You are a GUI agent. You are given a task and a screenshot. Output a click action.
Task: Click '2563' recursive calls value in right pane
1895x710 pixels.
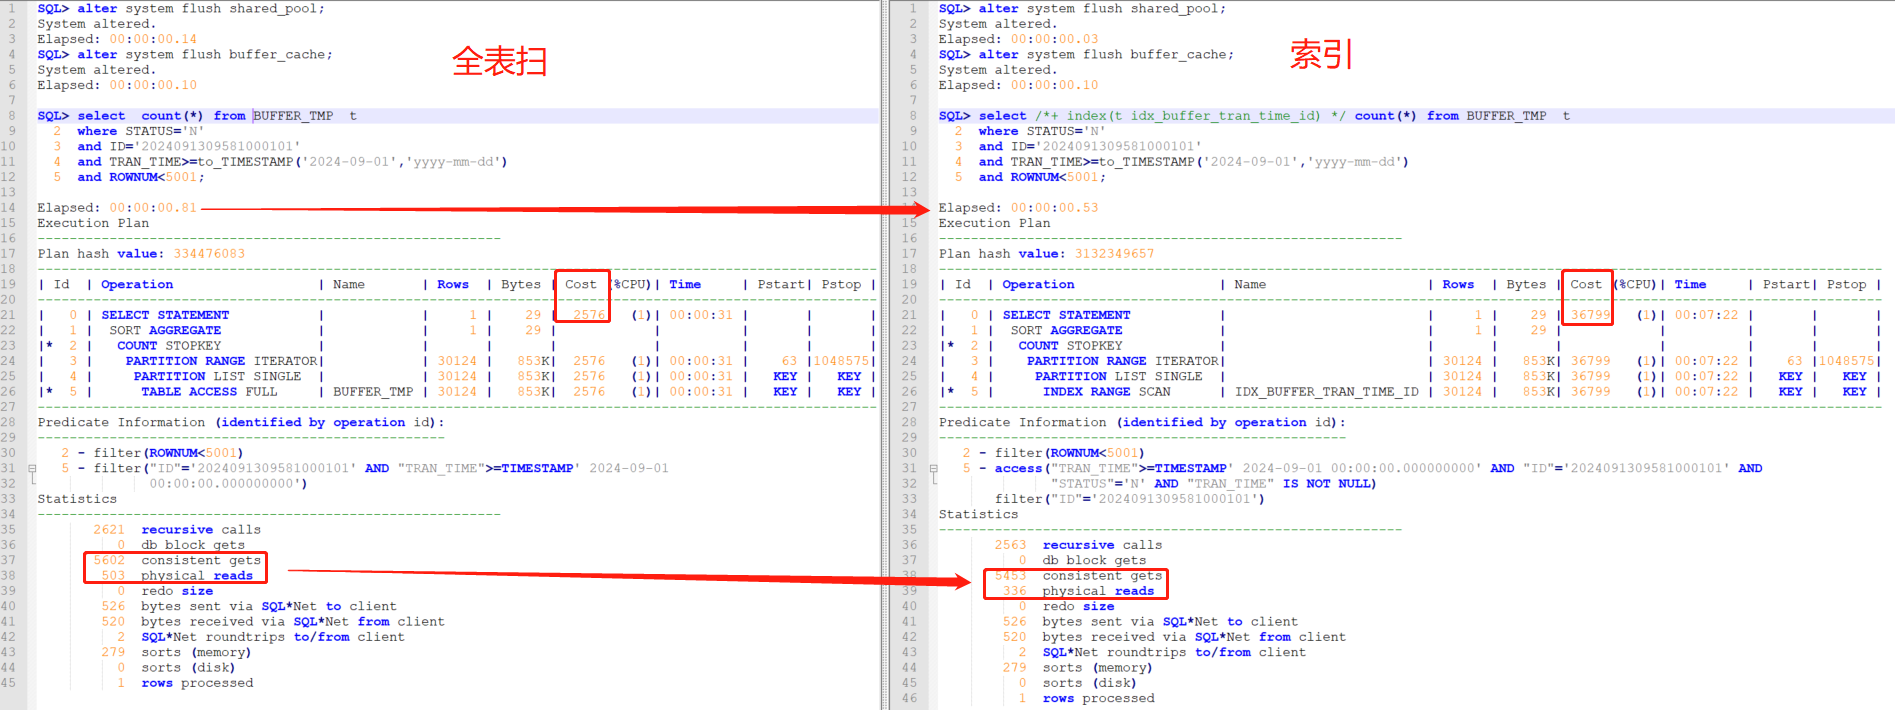point(1010,545)
